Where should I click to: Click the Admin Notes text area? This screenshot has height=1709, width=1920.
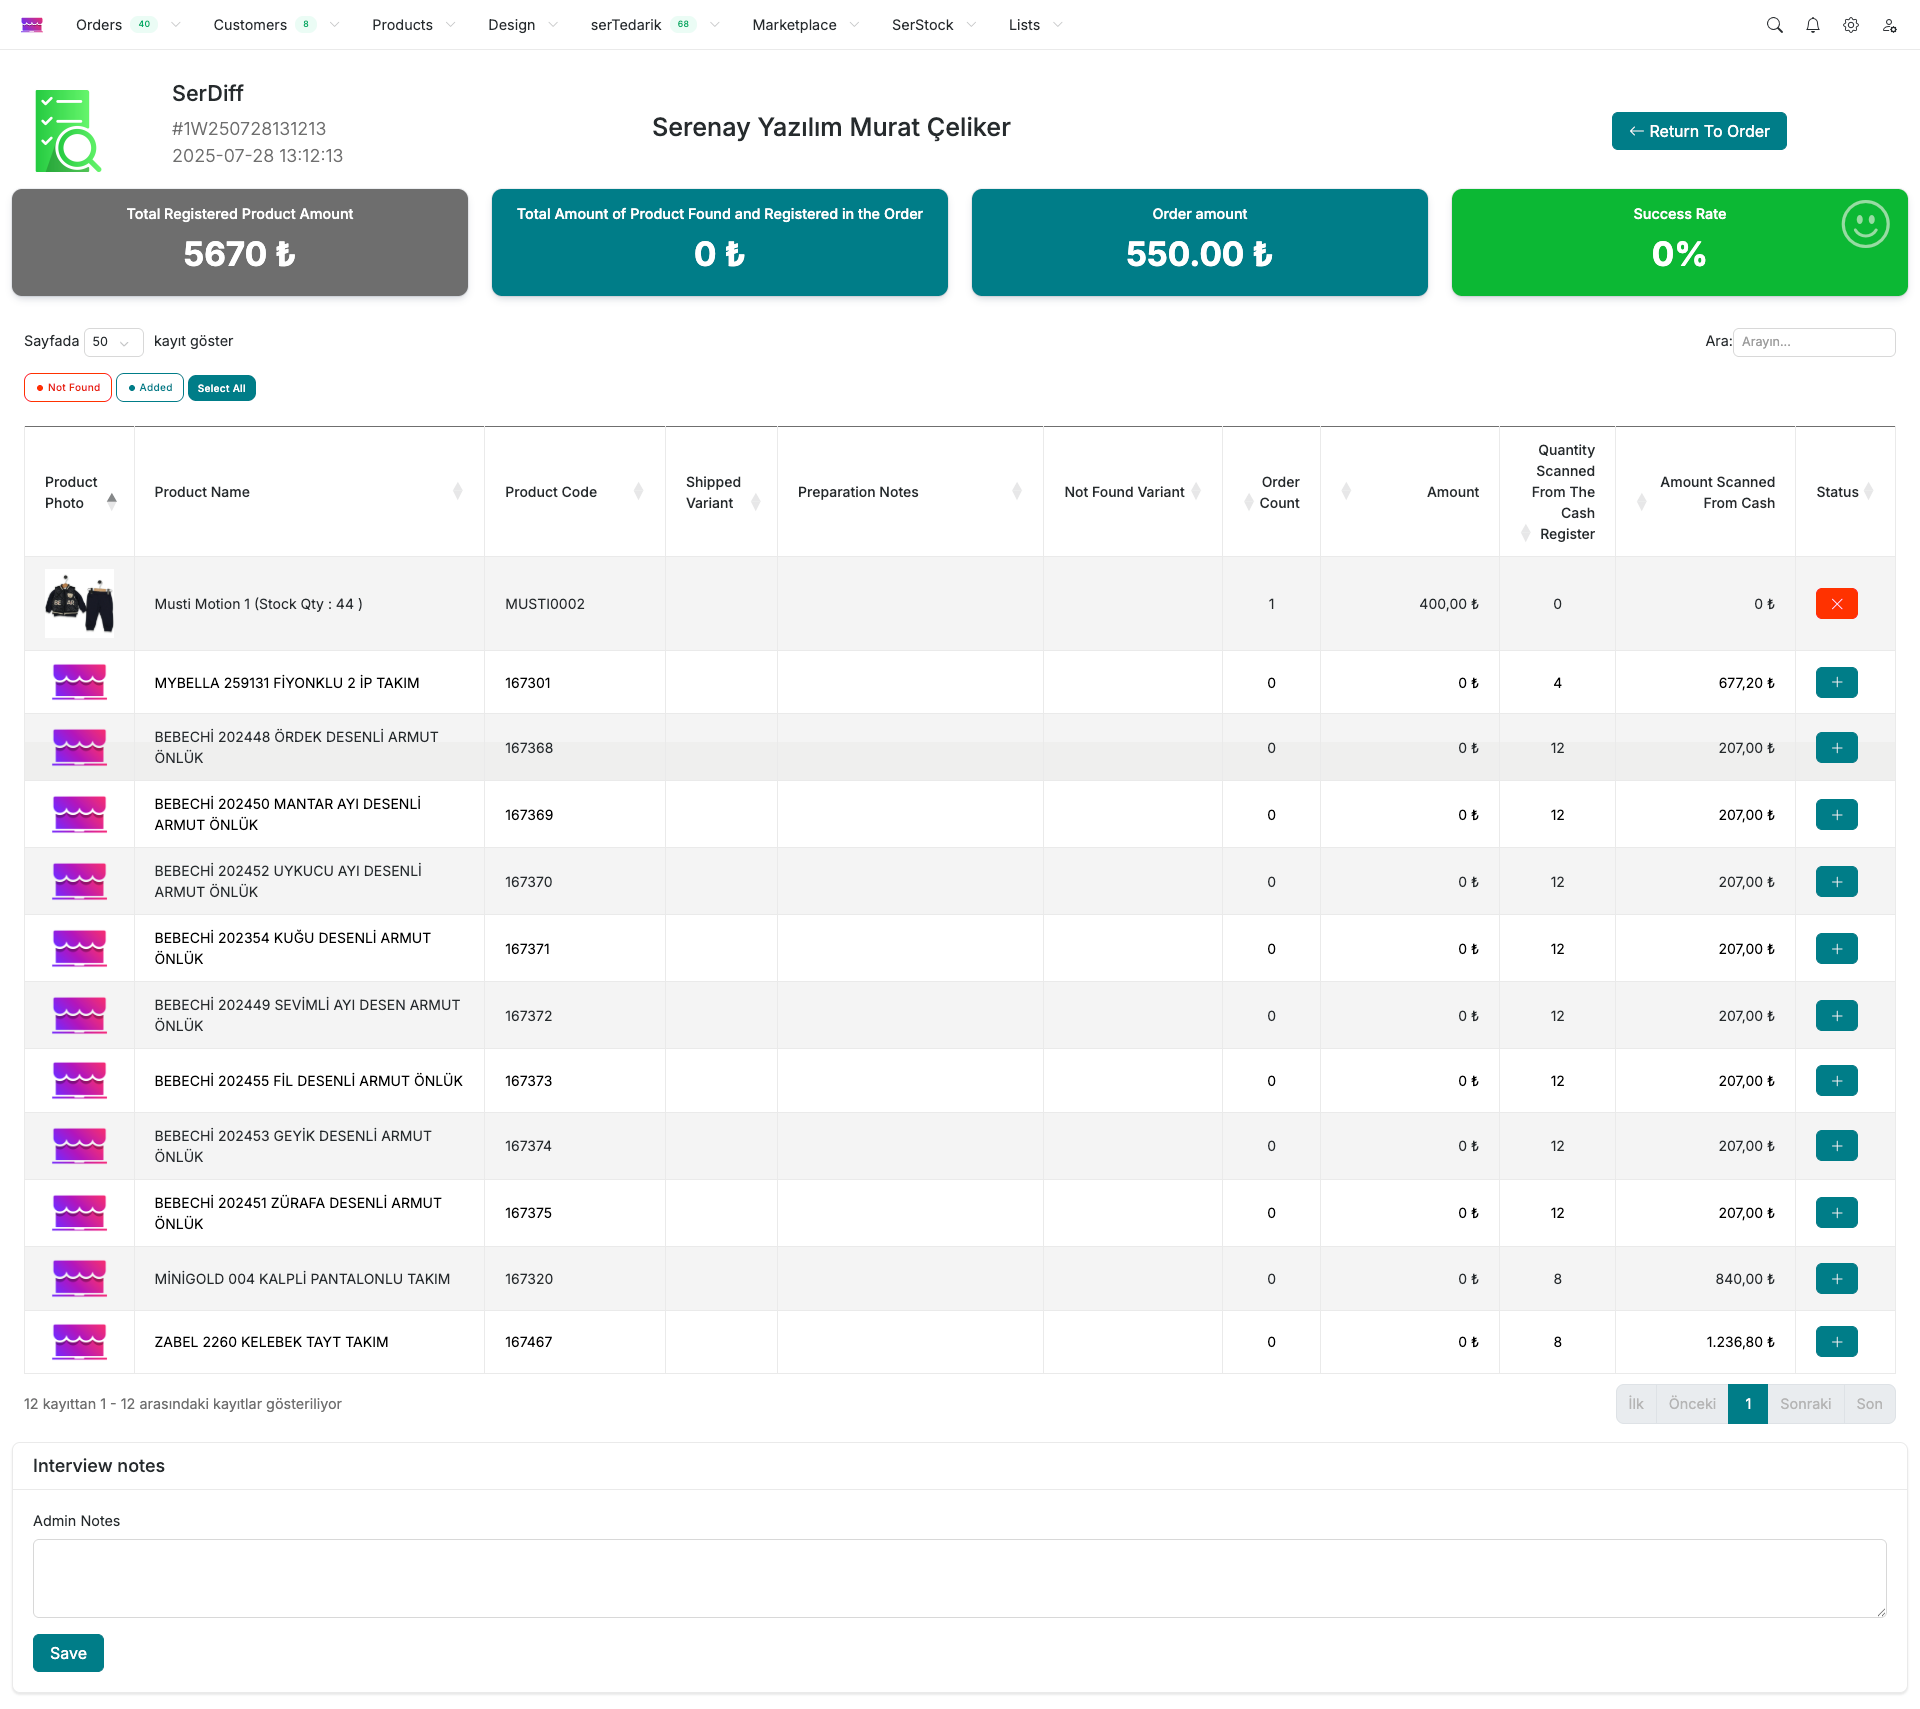(959, 1578)
